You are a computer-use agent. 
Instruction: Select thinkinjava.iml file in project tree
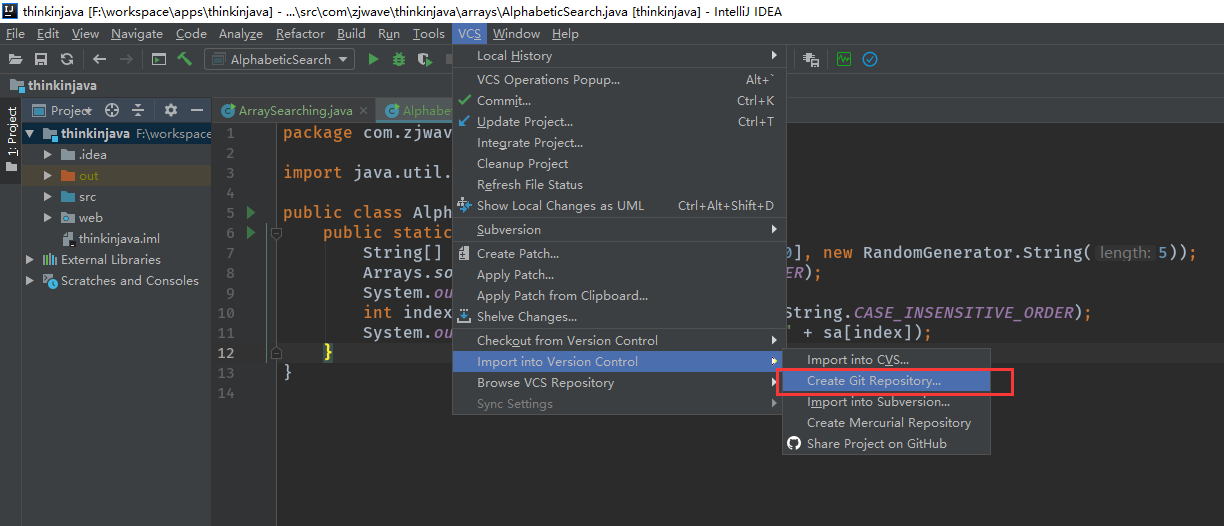point(119,239)
